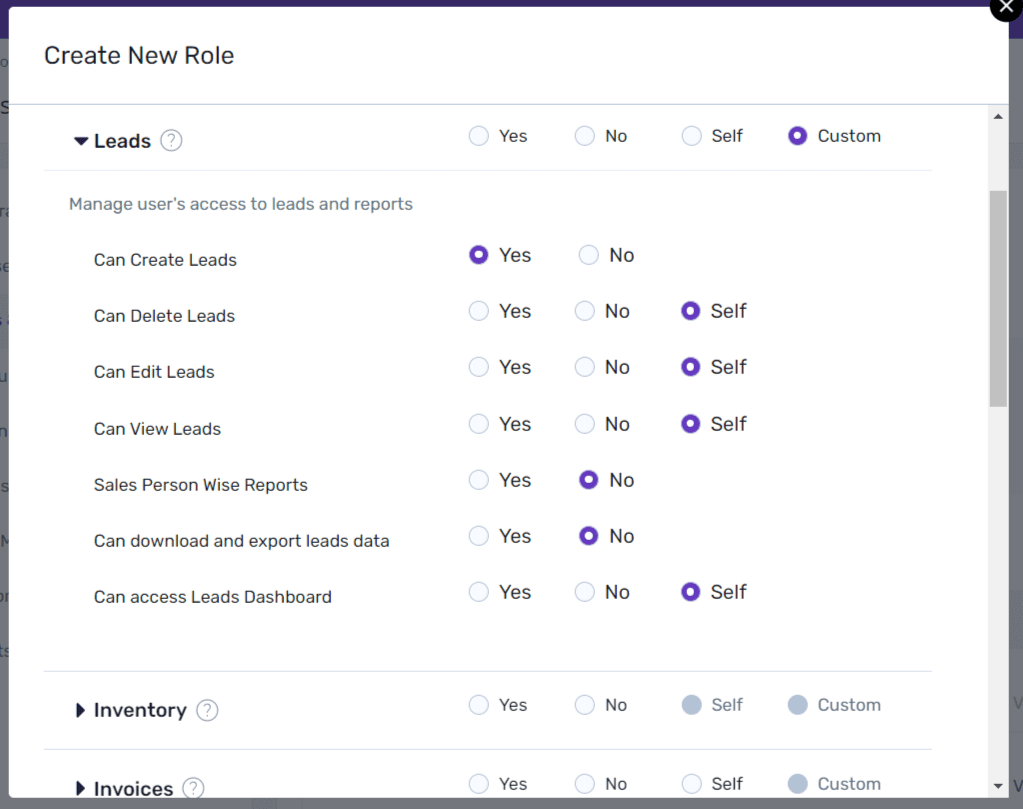1023x809 pixels.
Task: Set Leads section permission to Self
Action: (x=692, y=136)
